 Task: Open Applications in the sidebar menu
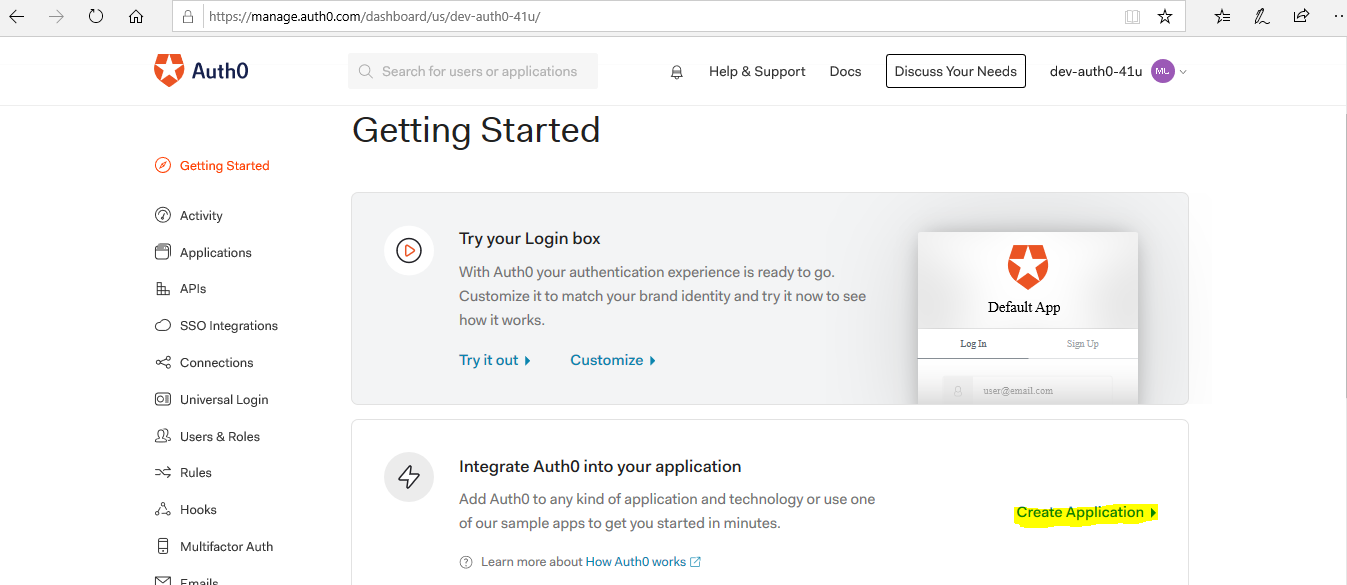coord(215,253)
